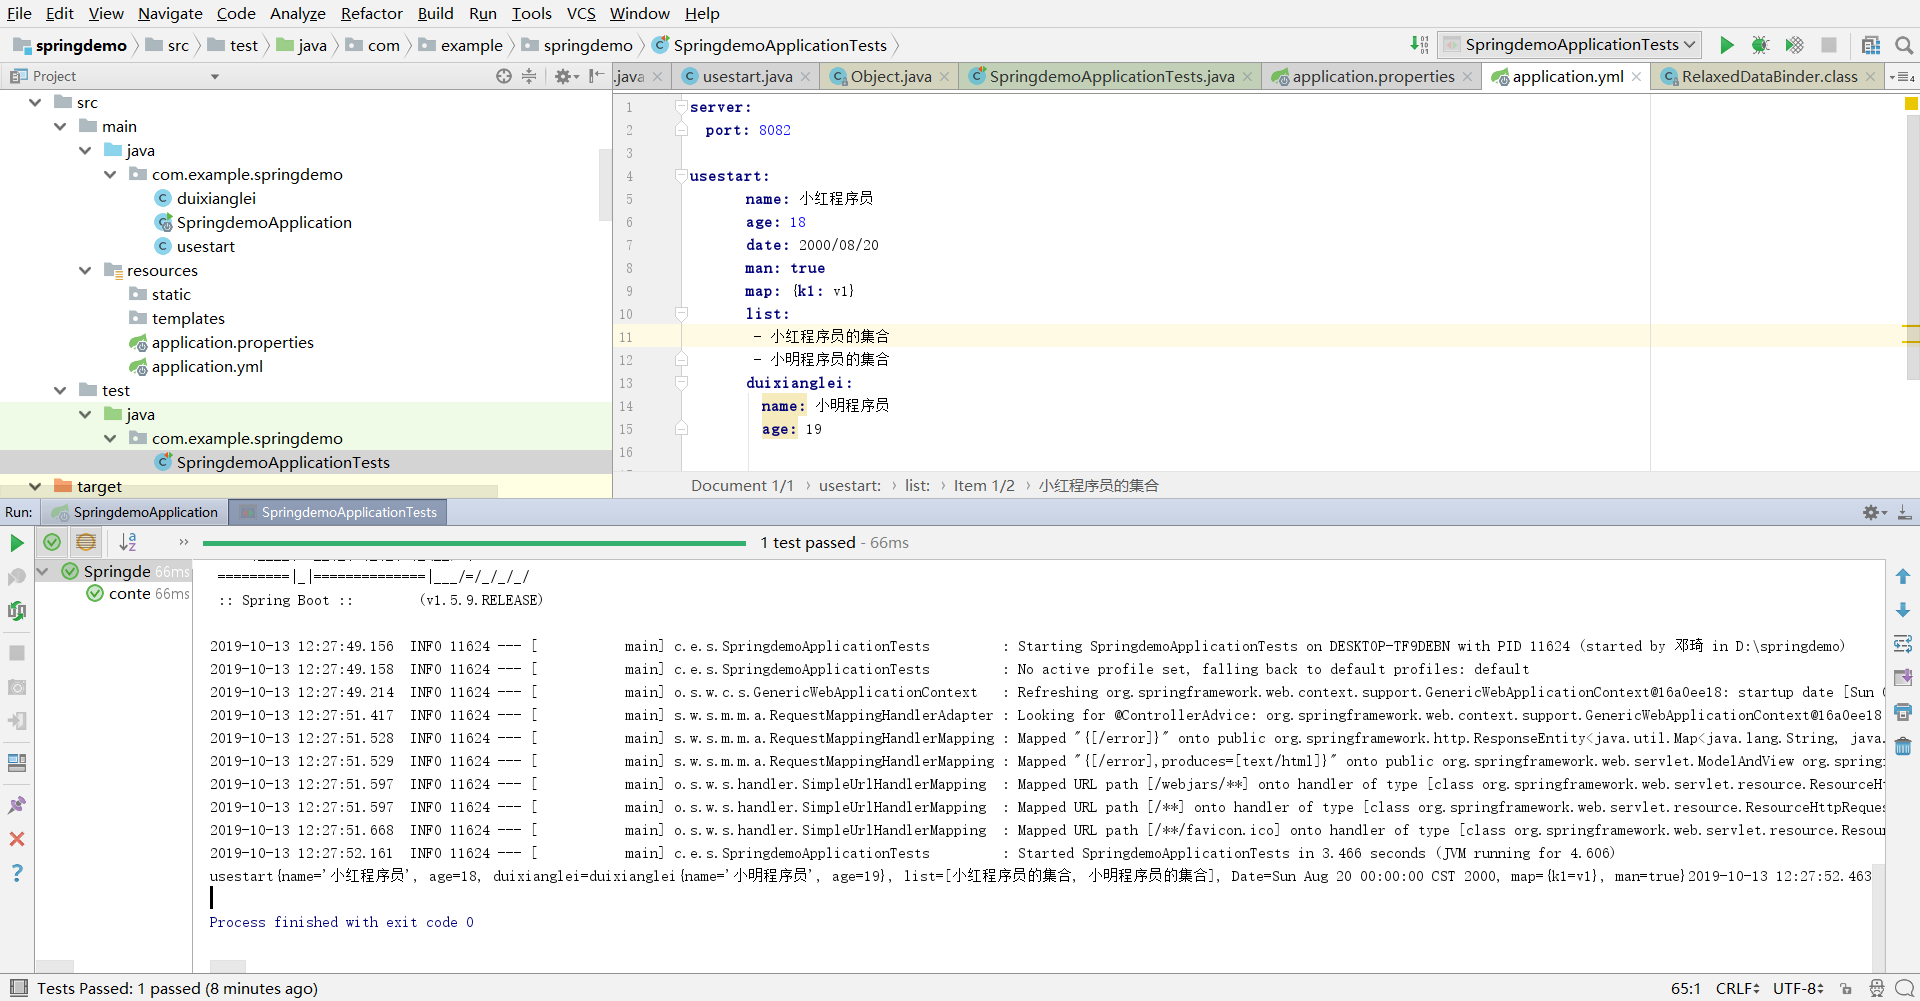Click the Make Project build icon
Image resolution: width=1920 pixels, height=1001 pixels.
pyautogui.click(x=1419, y=45)
